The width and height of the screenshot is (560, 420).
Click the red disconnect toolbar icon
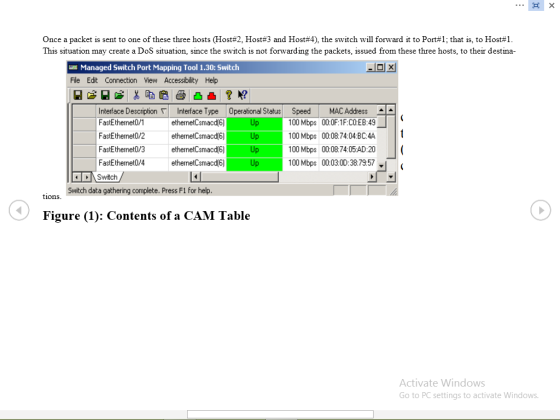pos(212,95)
